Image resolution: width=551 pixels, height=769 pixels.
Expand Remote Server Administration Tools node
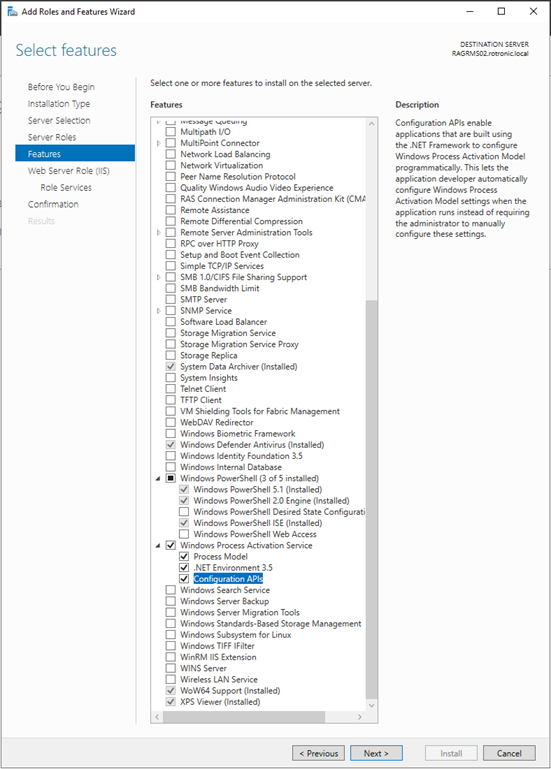[x=158, y=232]
